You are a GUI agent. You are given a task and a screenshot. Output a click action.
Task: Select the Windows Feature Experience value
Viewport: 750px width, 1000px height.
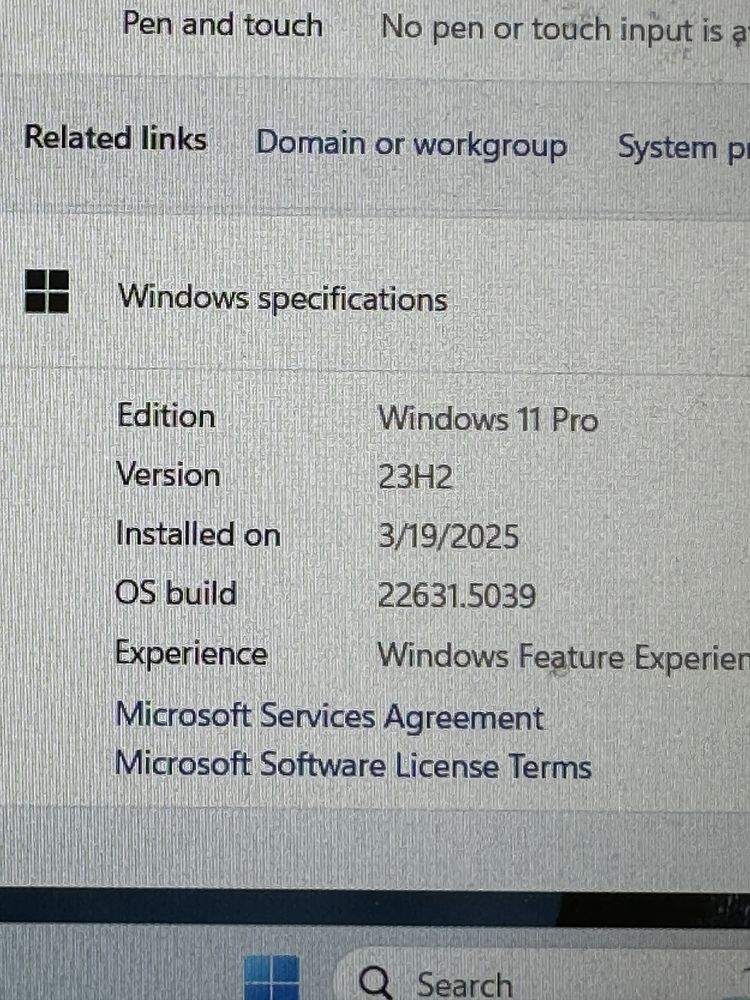(x=564, y=656)
